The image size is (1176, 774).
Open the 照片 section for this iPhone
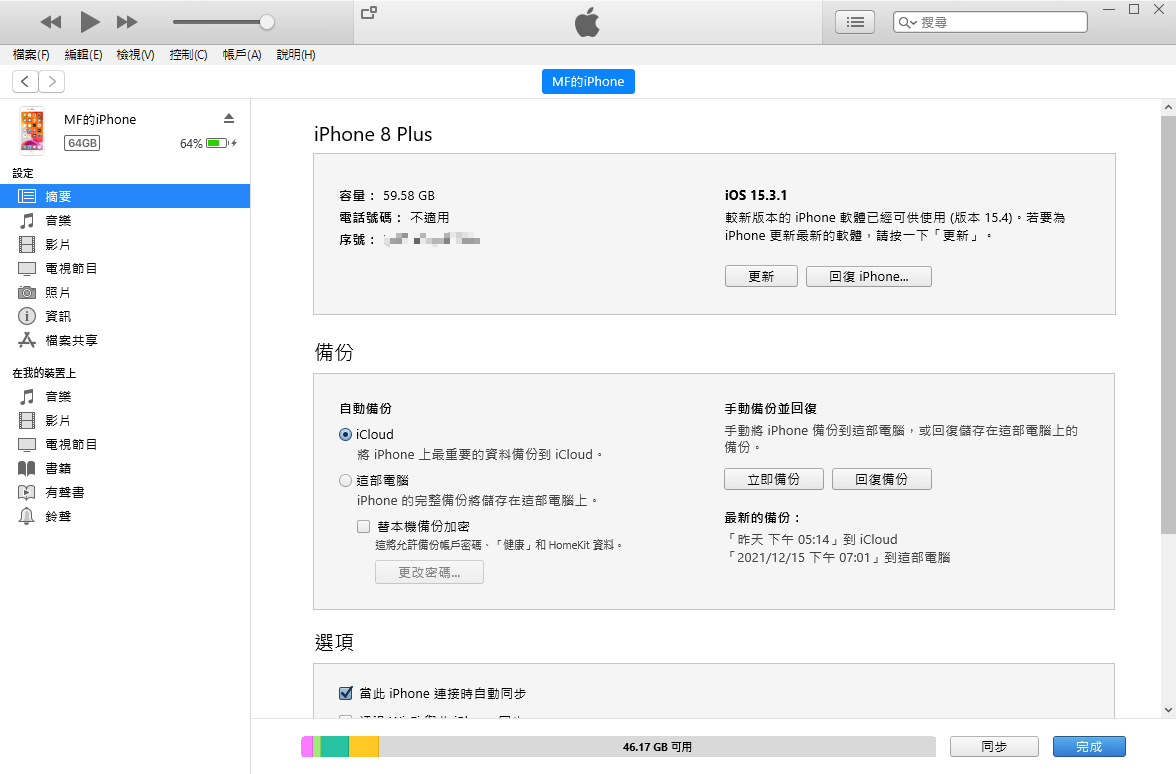click(58, 292)
